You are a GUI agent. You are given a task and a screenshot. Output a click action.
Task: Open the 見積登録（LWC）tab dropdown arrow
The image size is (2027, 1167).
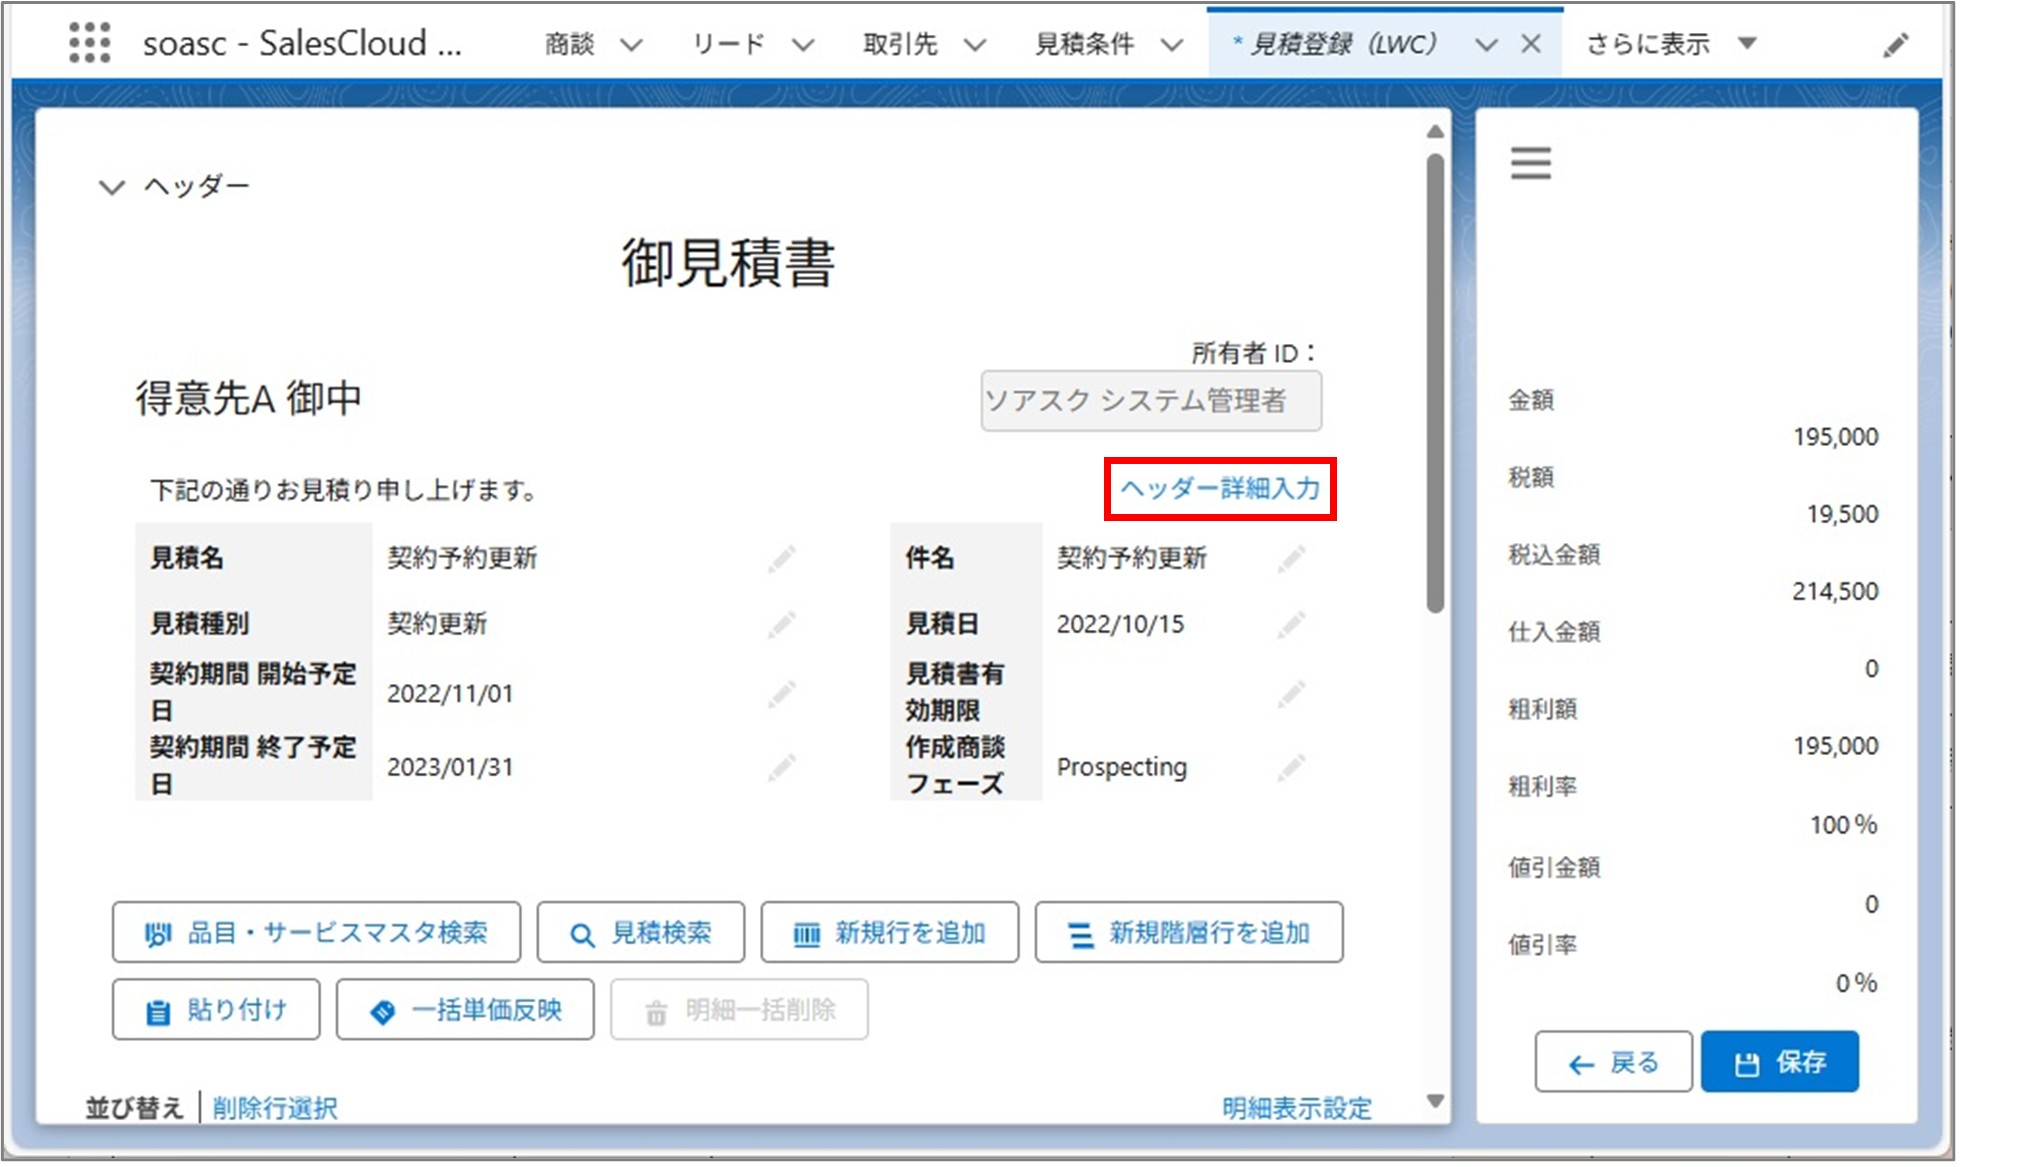pos(1484,43)
